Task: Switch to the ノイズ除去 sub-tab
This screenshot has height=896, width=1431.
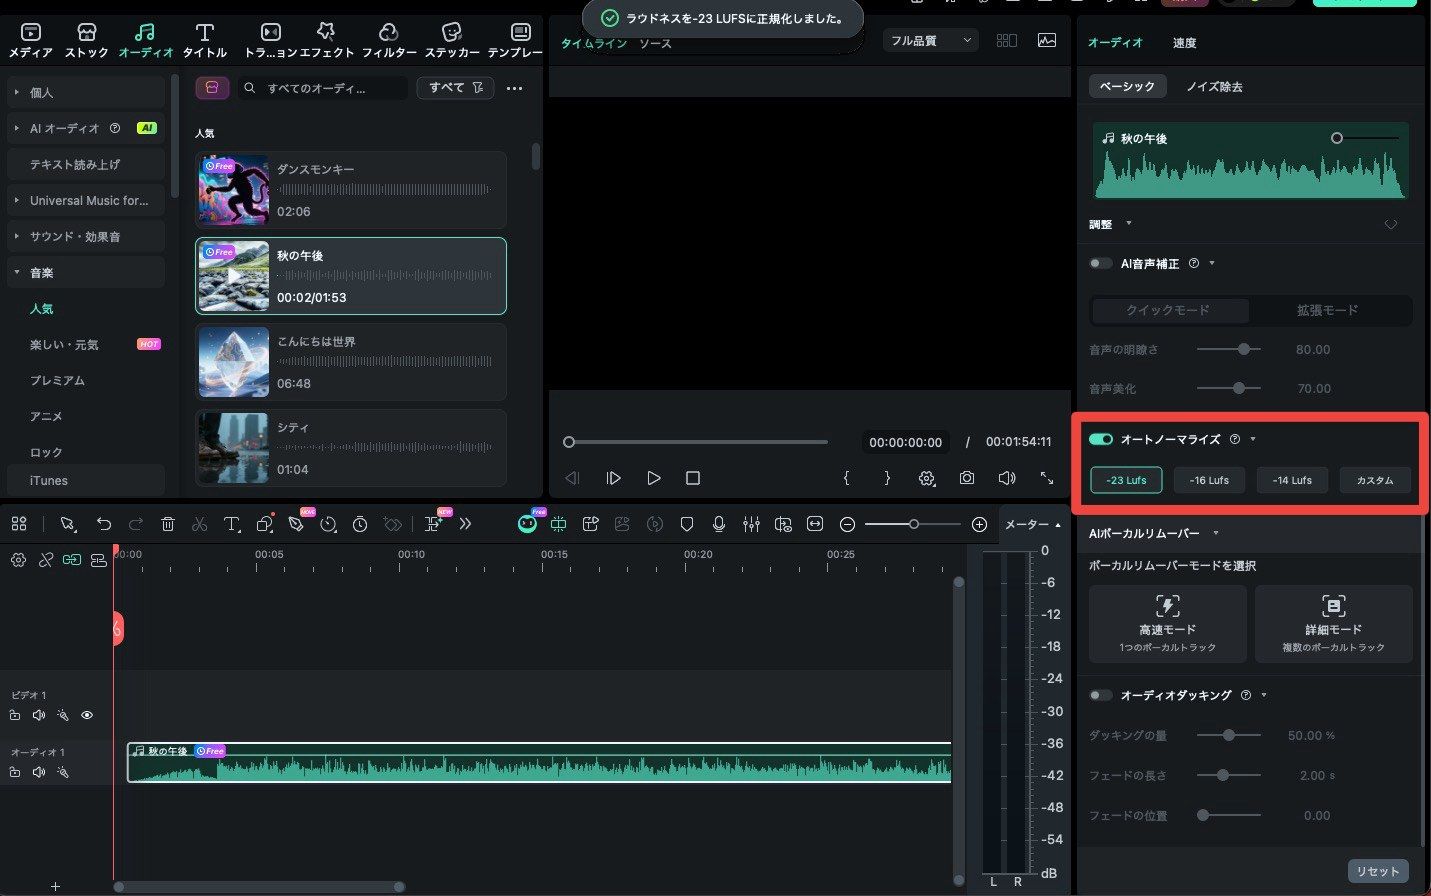Action: (1214, 87)
